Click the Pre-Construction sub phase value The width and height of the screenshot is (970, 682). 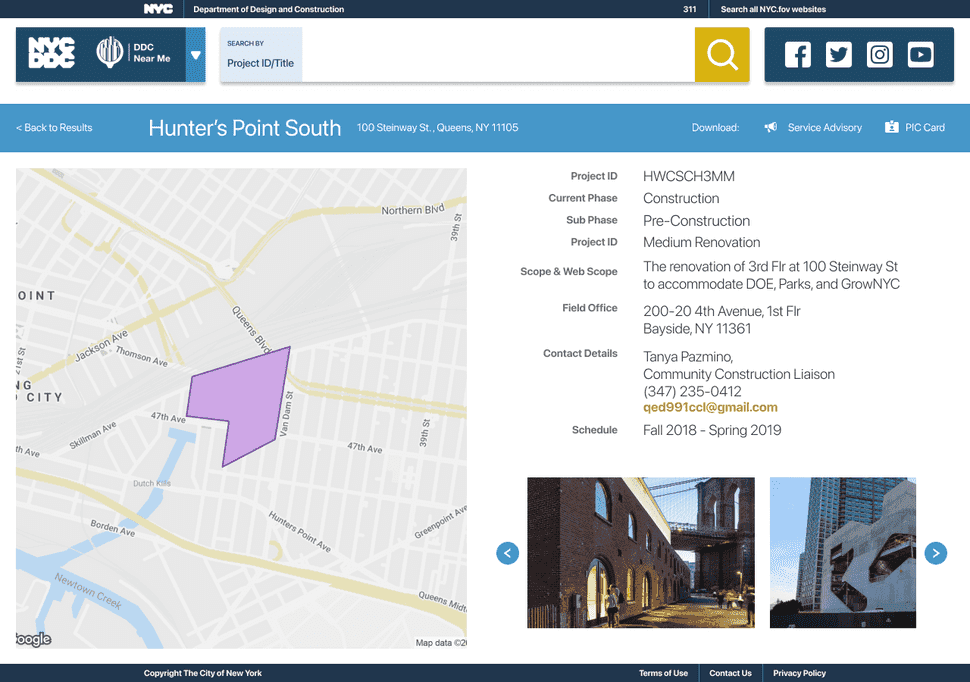pyautogui.click(x=697, y=221)
